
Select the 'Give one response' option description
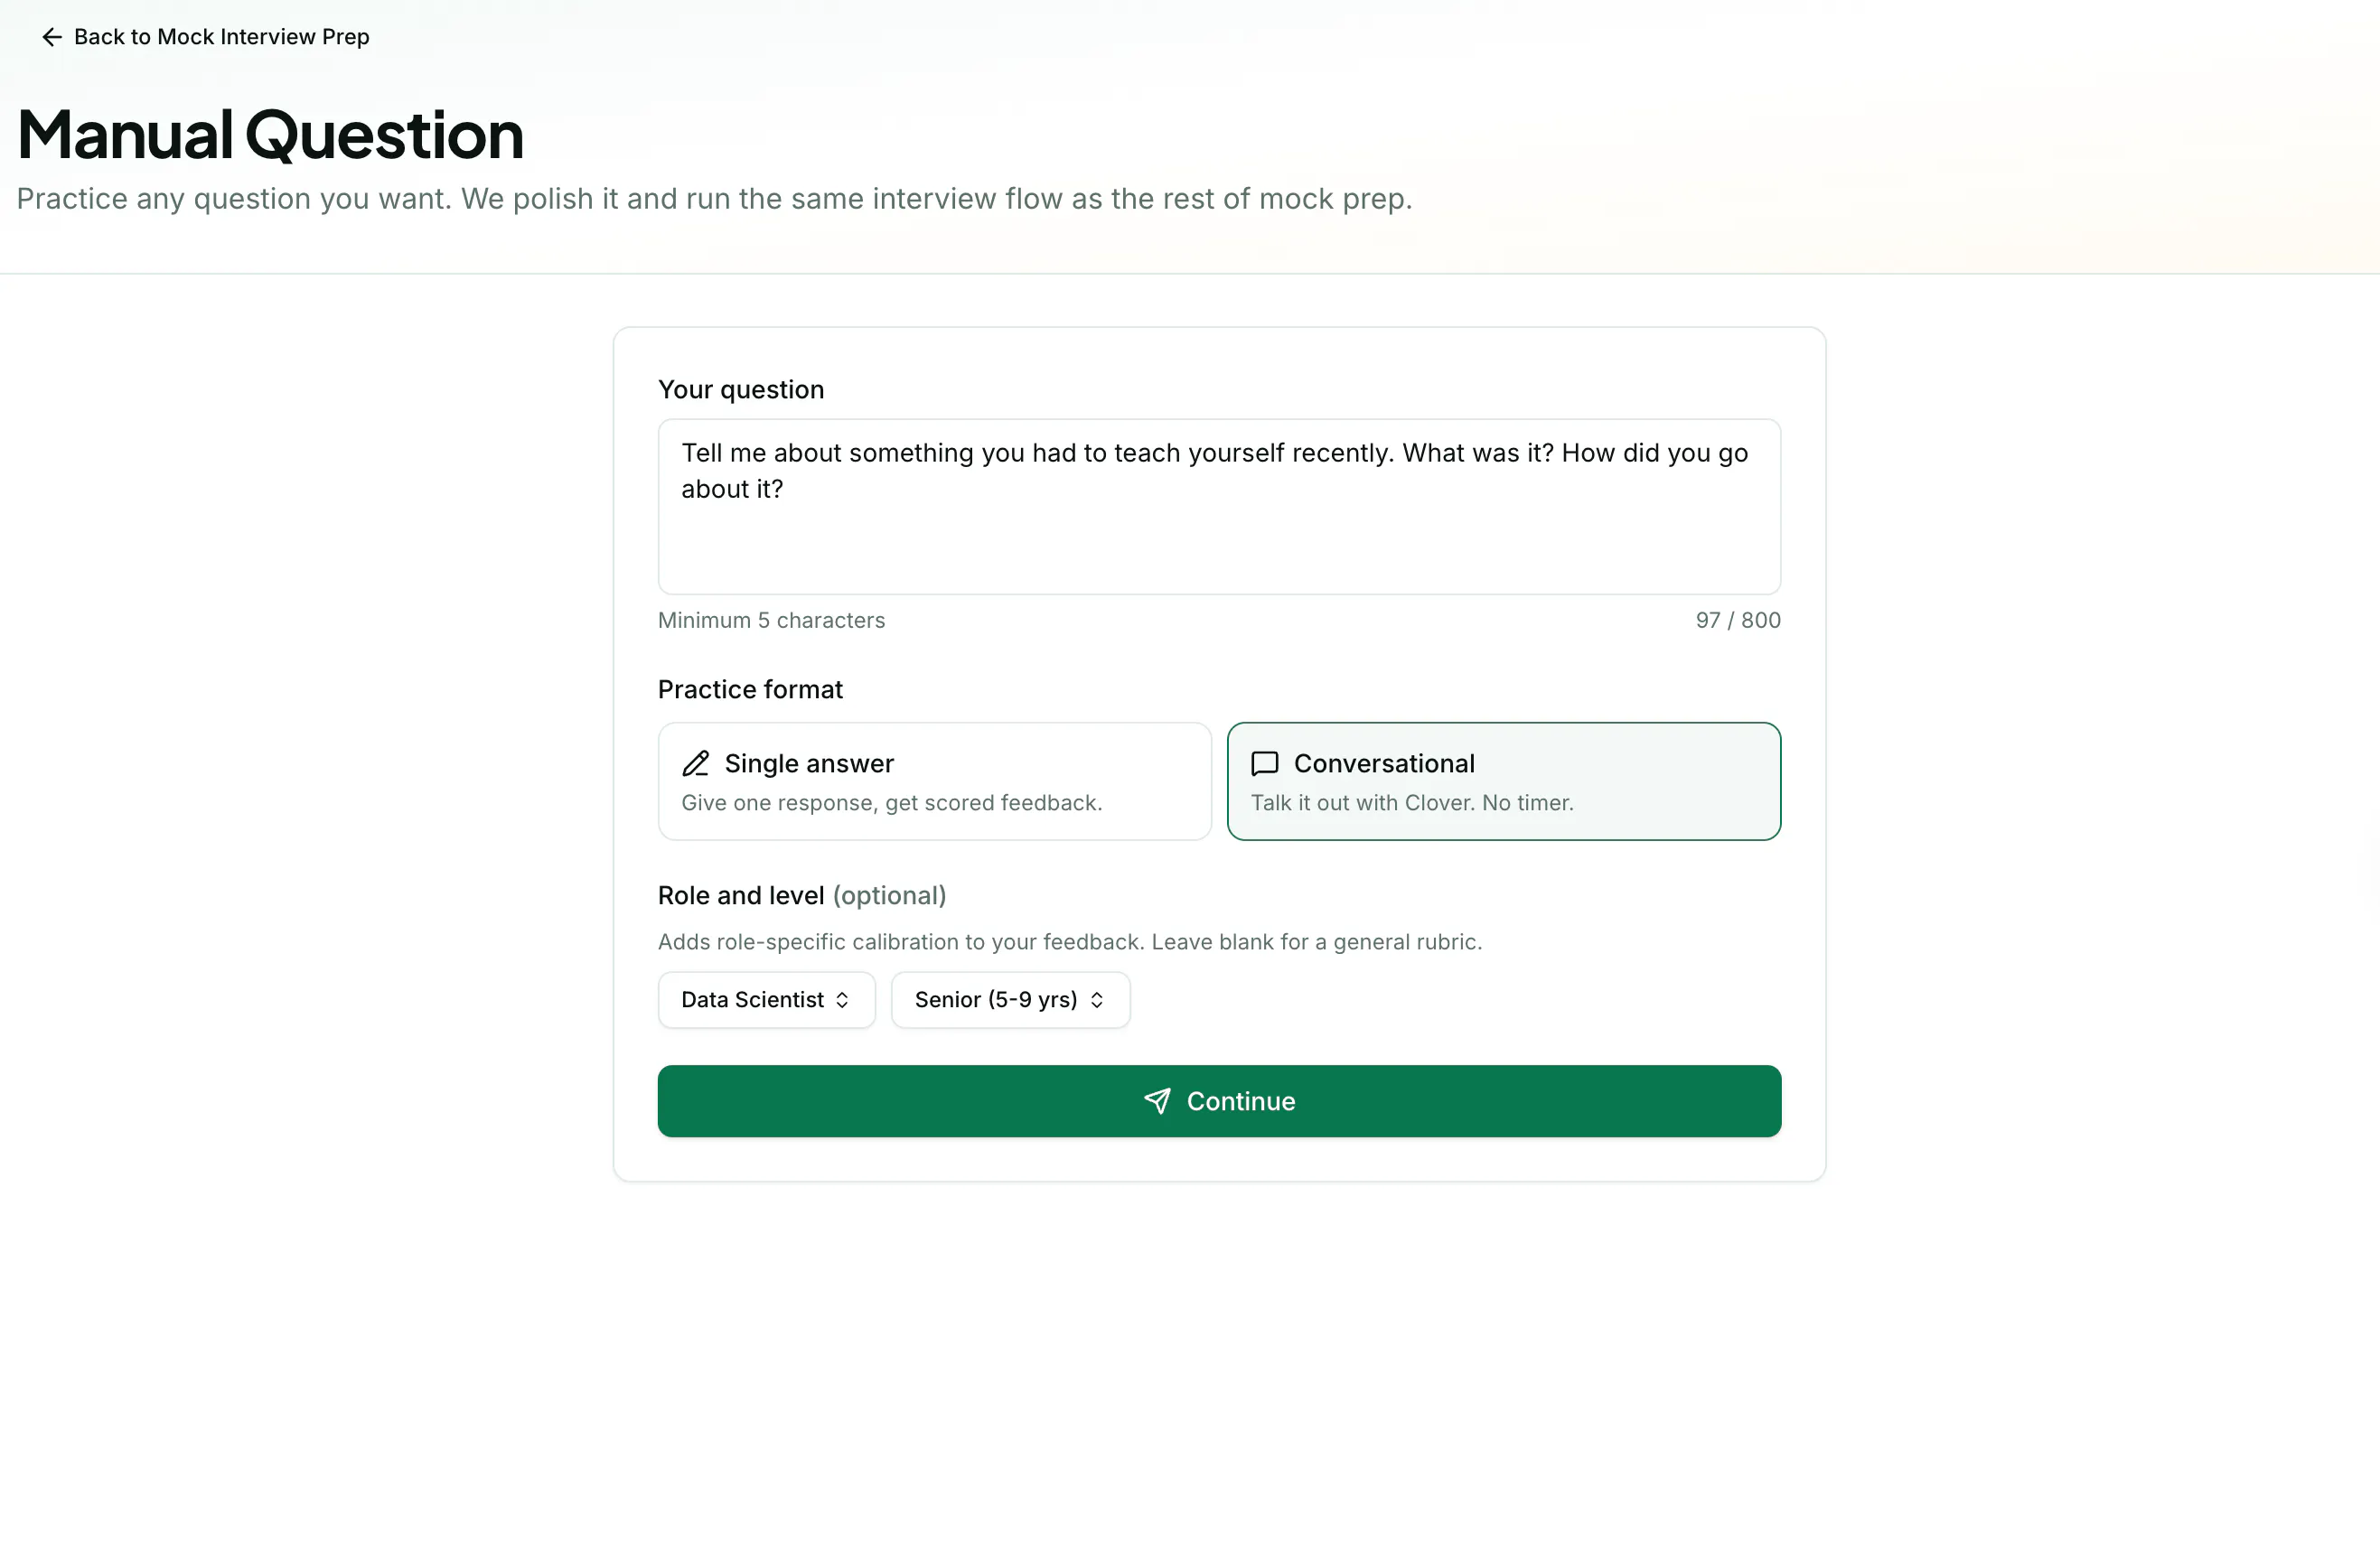(891, 803)
